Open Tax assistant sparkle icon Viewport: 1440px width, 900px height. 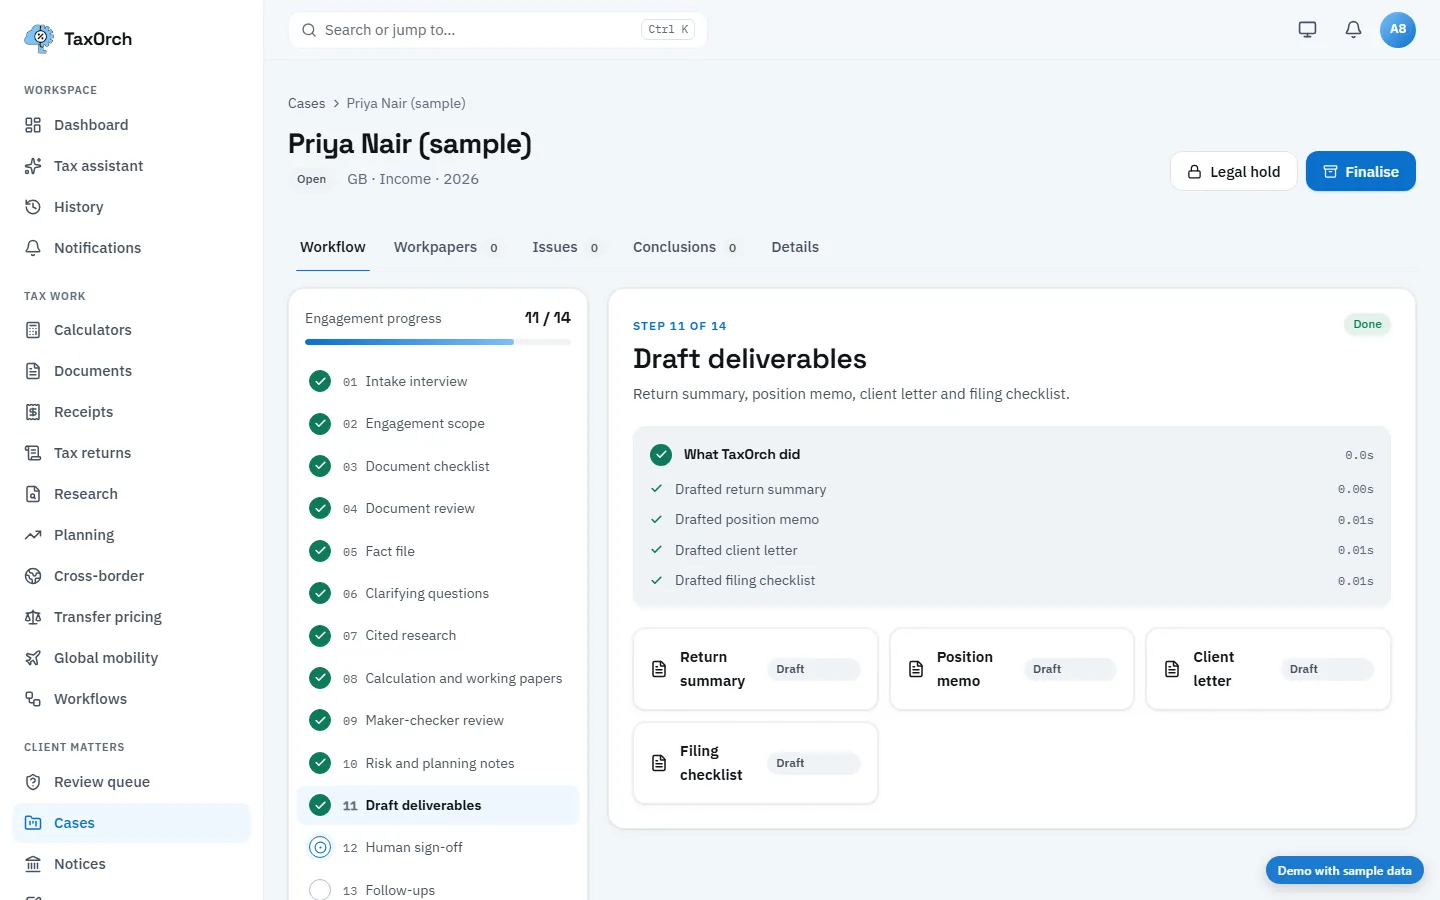pyautogui.click(x=33, y=166)
